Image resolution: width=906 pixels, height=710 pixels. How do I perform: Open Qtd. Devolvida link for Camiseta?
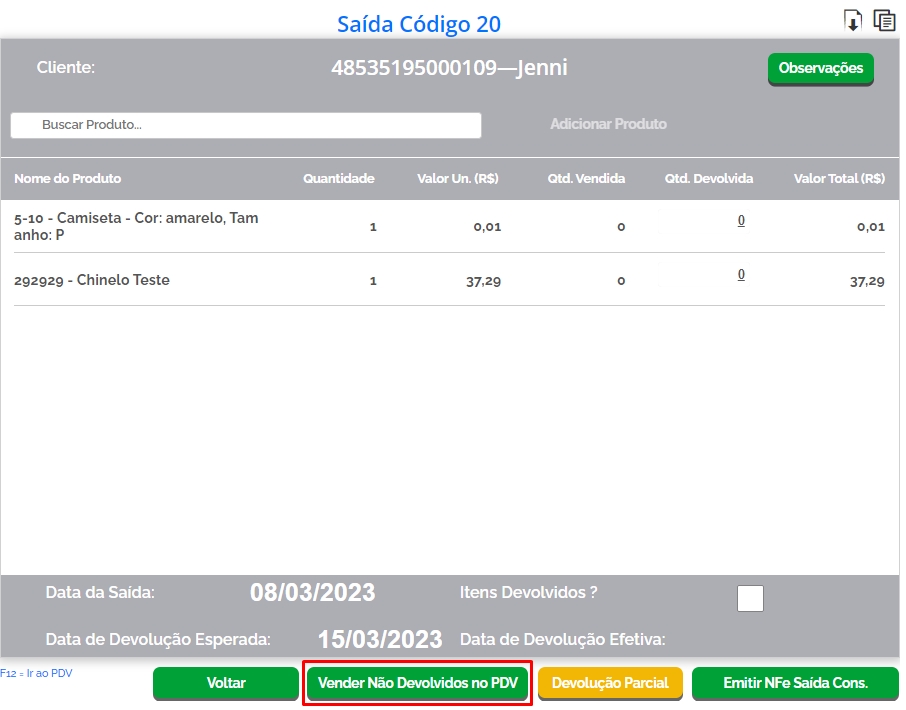point(741,221)
